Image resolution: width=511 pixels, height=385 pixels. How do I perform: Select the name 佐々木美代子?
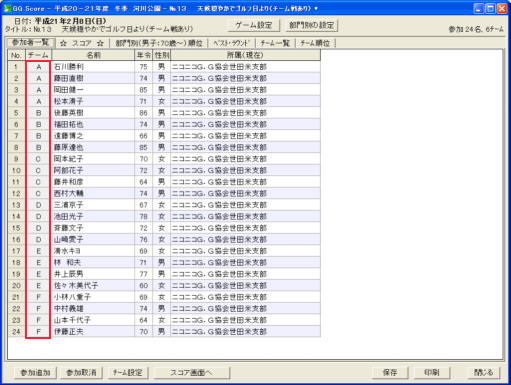[76, 286]
